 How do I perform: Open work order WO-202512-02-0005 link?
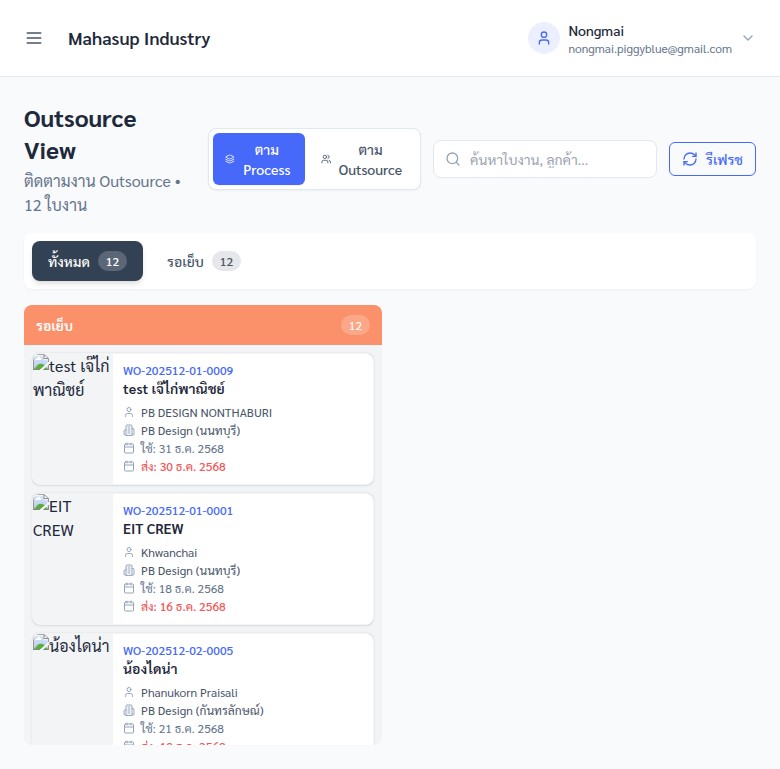[x=178, y=651]
